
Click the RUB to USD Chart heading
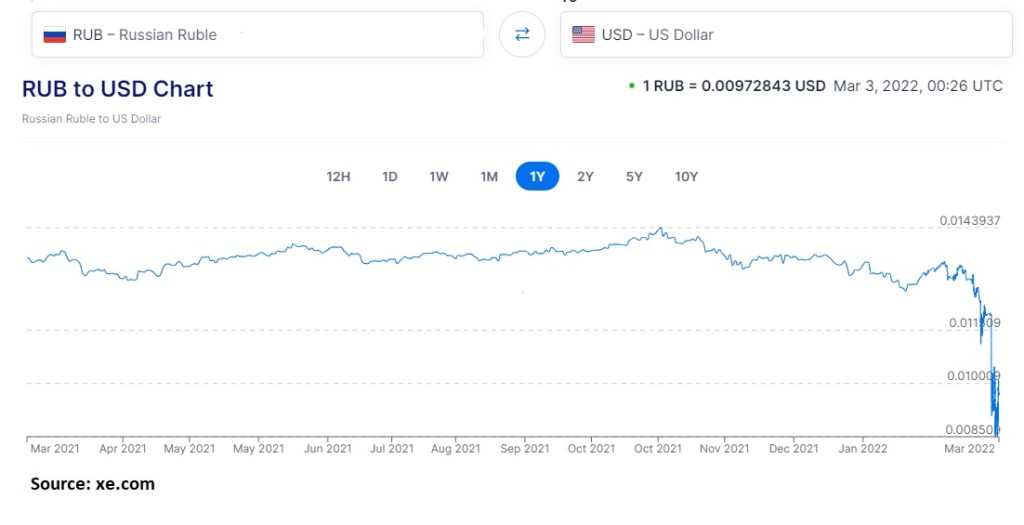118,89
